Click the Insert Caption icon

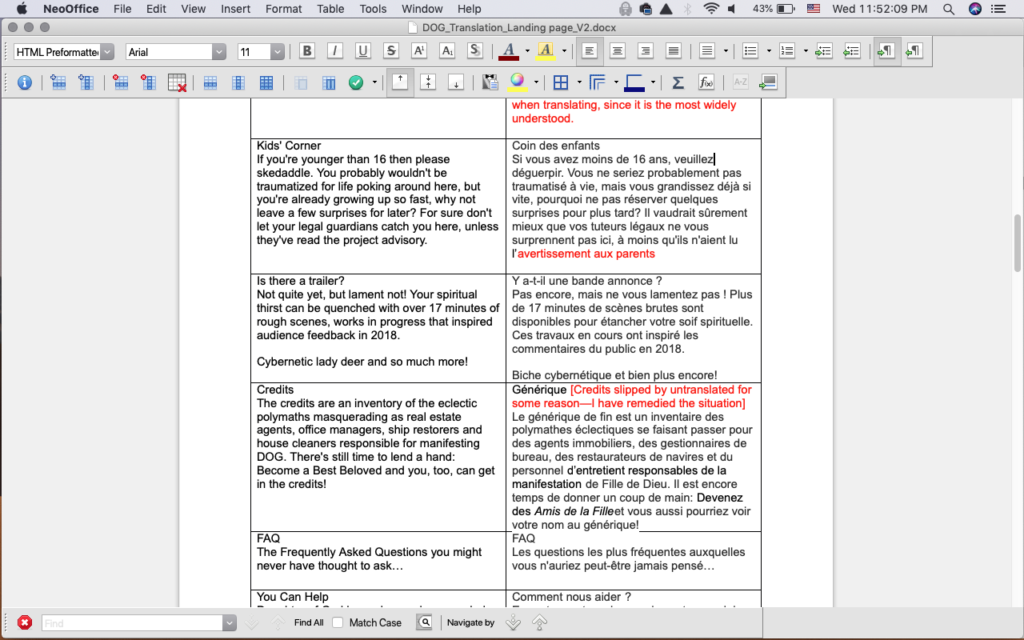pos(768,82)
